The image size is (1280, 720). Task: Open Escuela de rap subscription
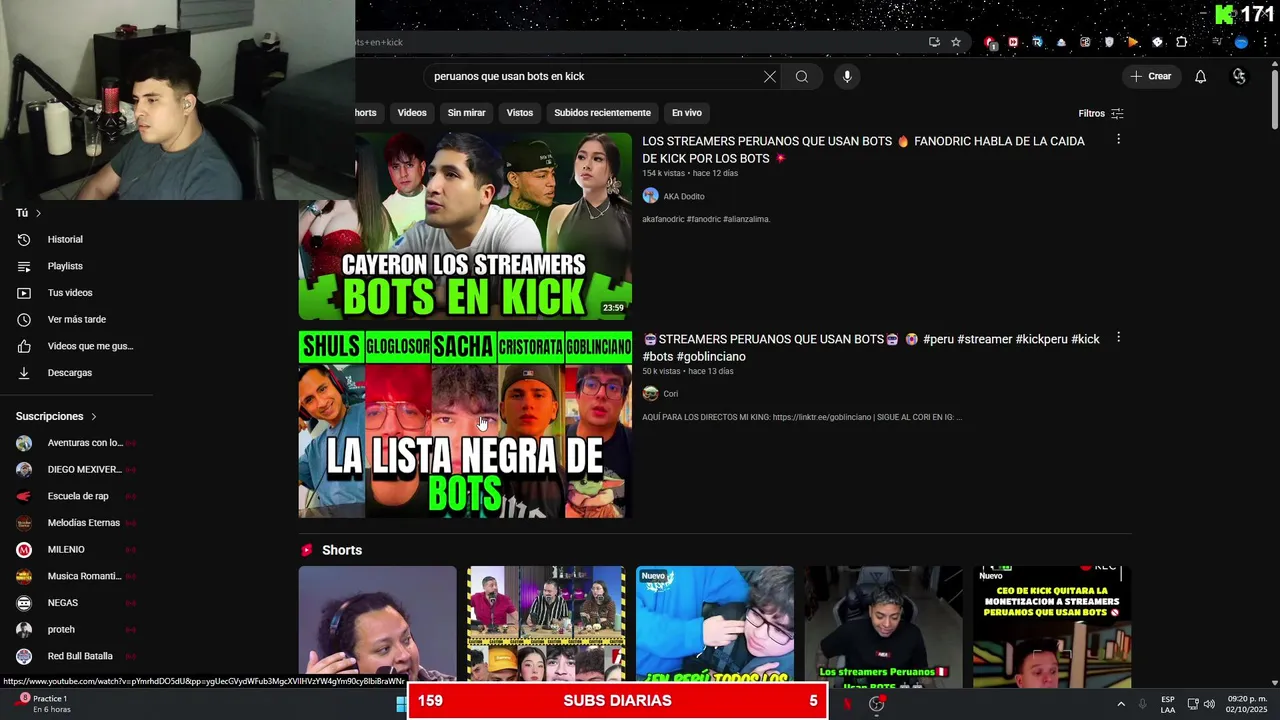point(76,496)
